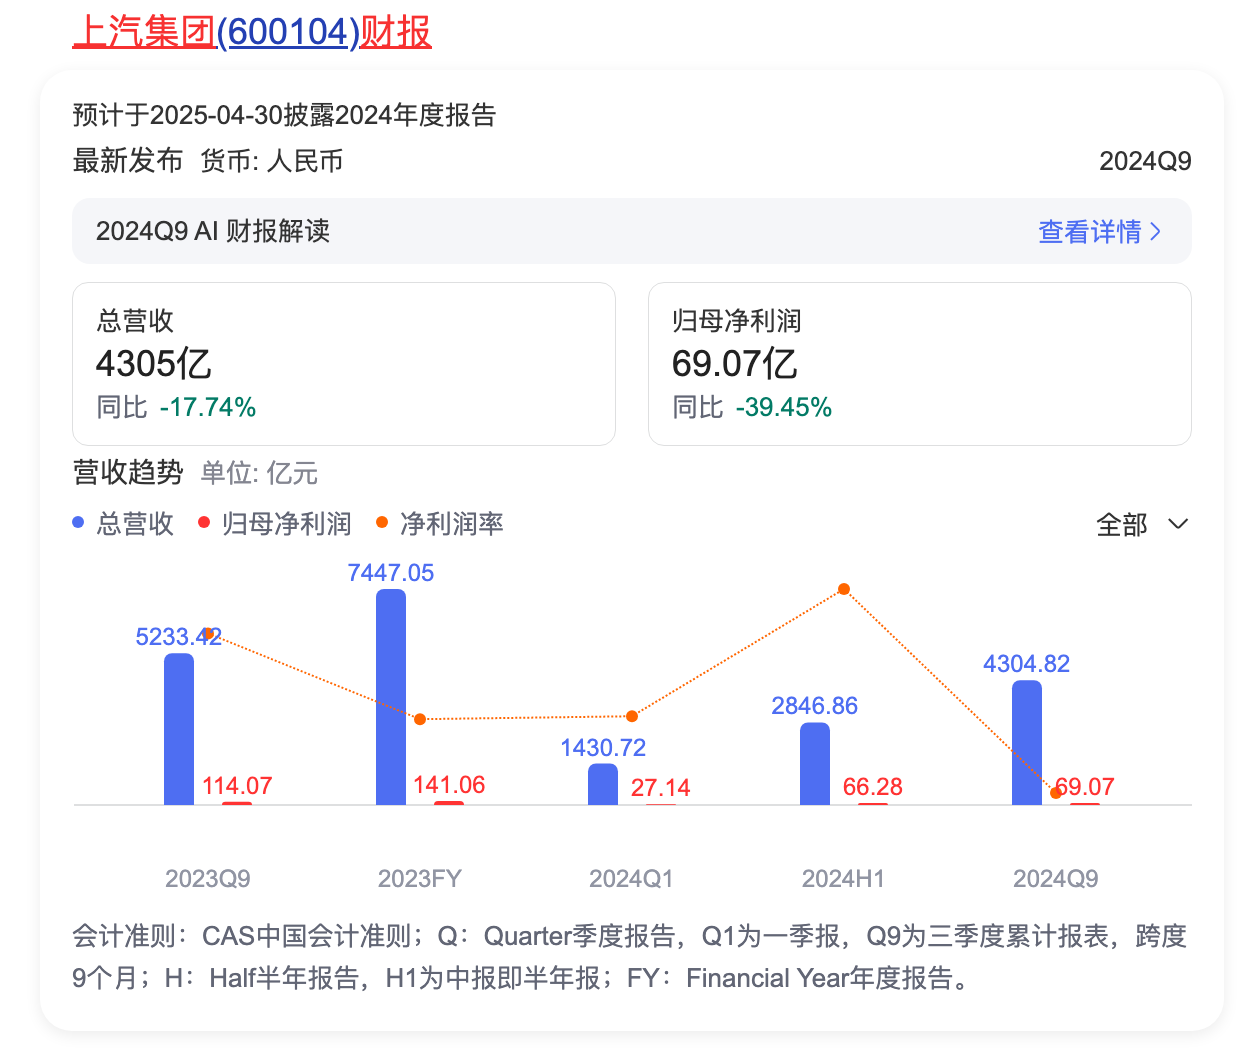Viewport: 1258px width, 1053px height.
Task: Select the 2024Q1 axis label
Action: 631,878
